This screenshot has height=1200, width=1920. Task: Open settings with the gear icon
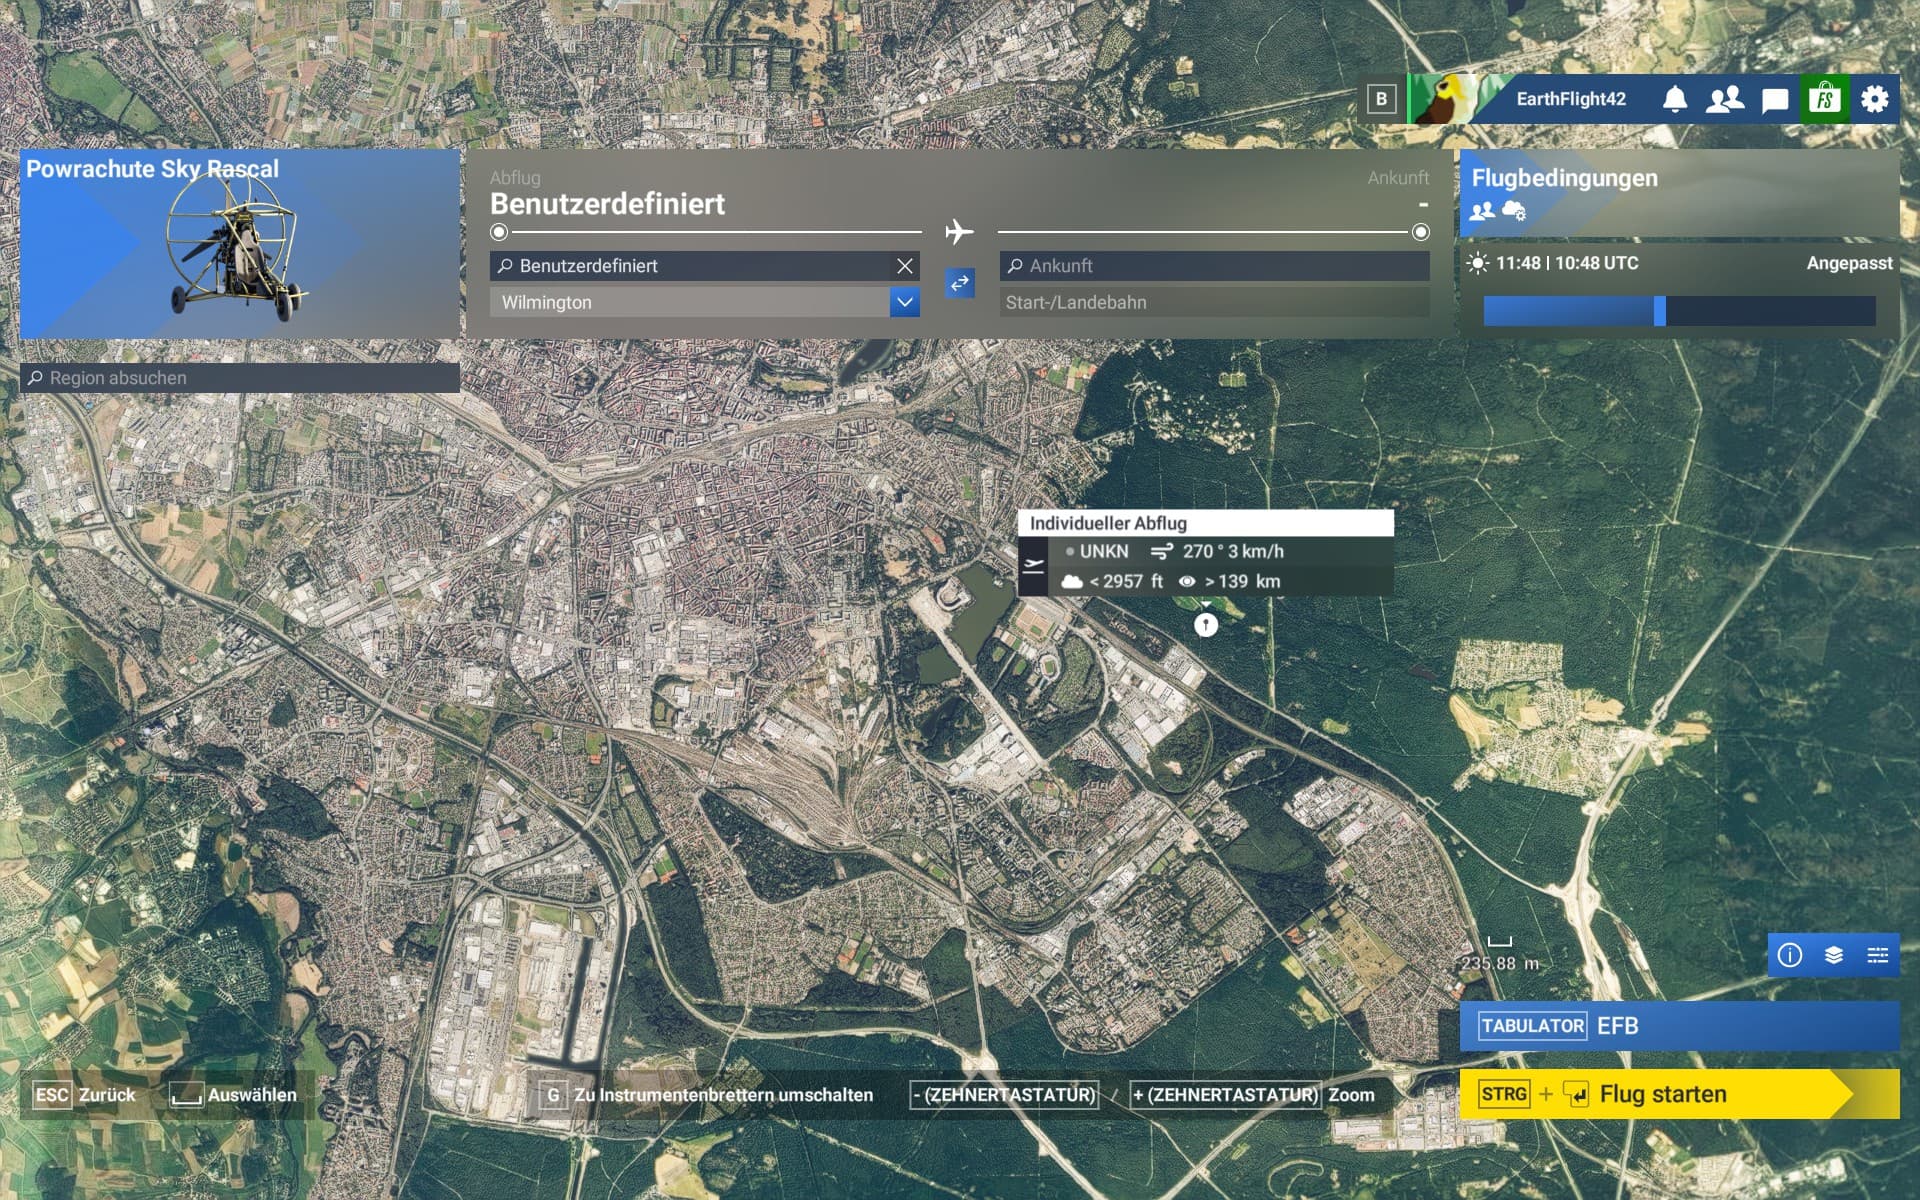tap(1875, 99)
